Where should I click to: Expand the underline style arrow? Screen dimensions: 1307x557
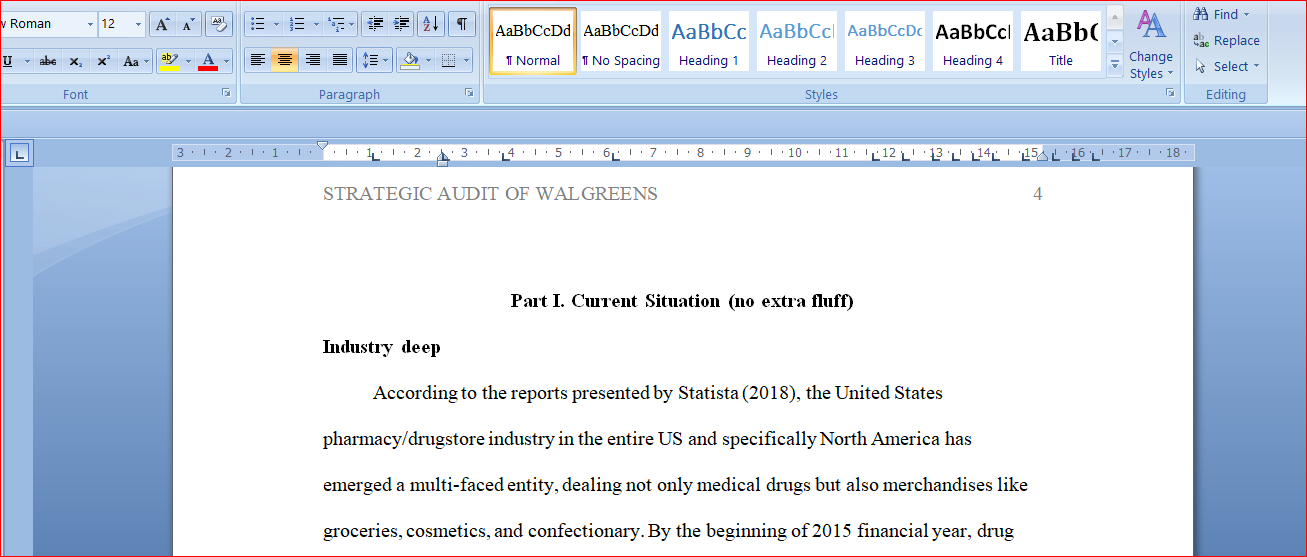click(x=25, y=61)
